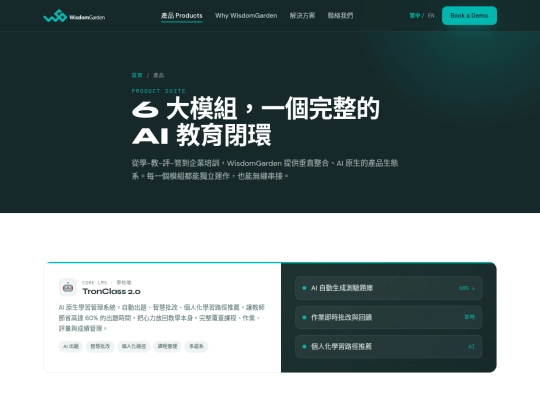Click the WisdomGarden logo in the header

(74, 16)
